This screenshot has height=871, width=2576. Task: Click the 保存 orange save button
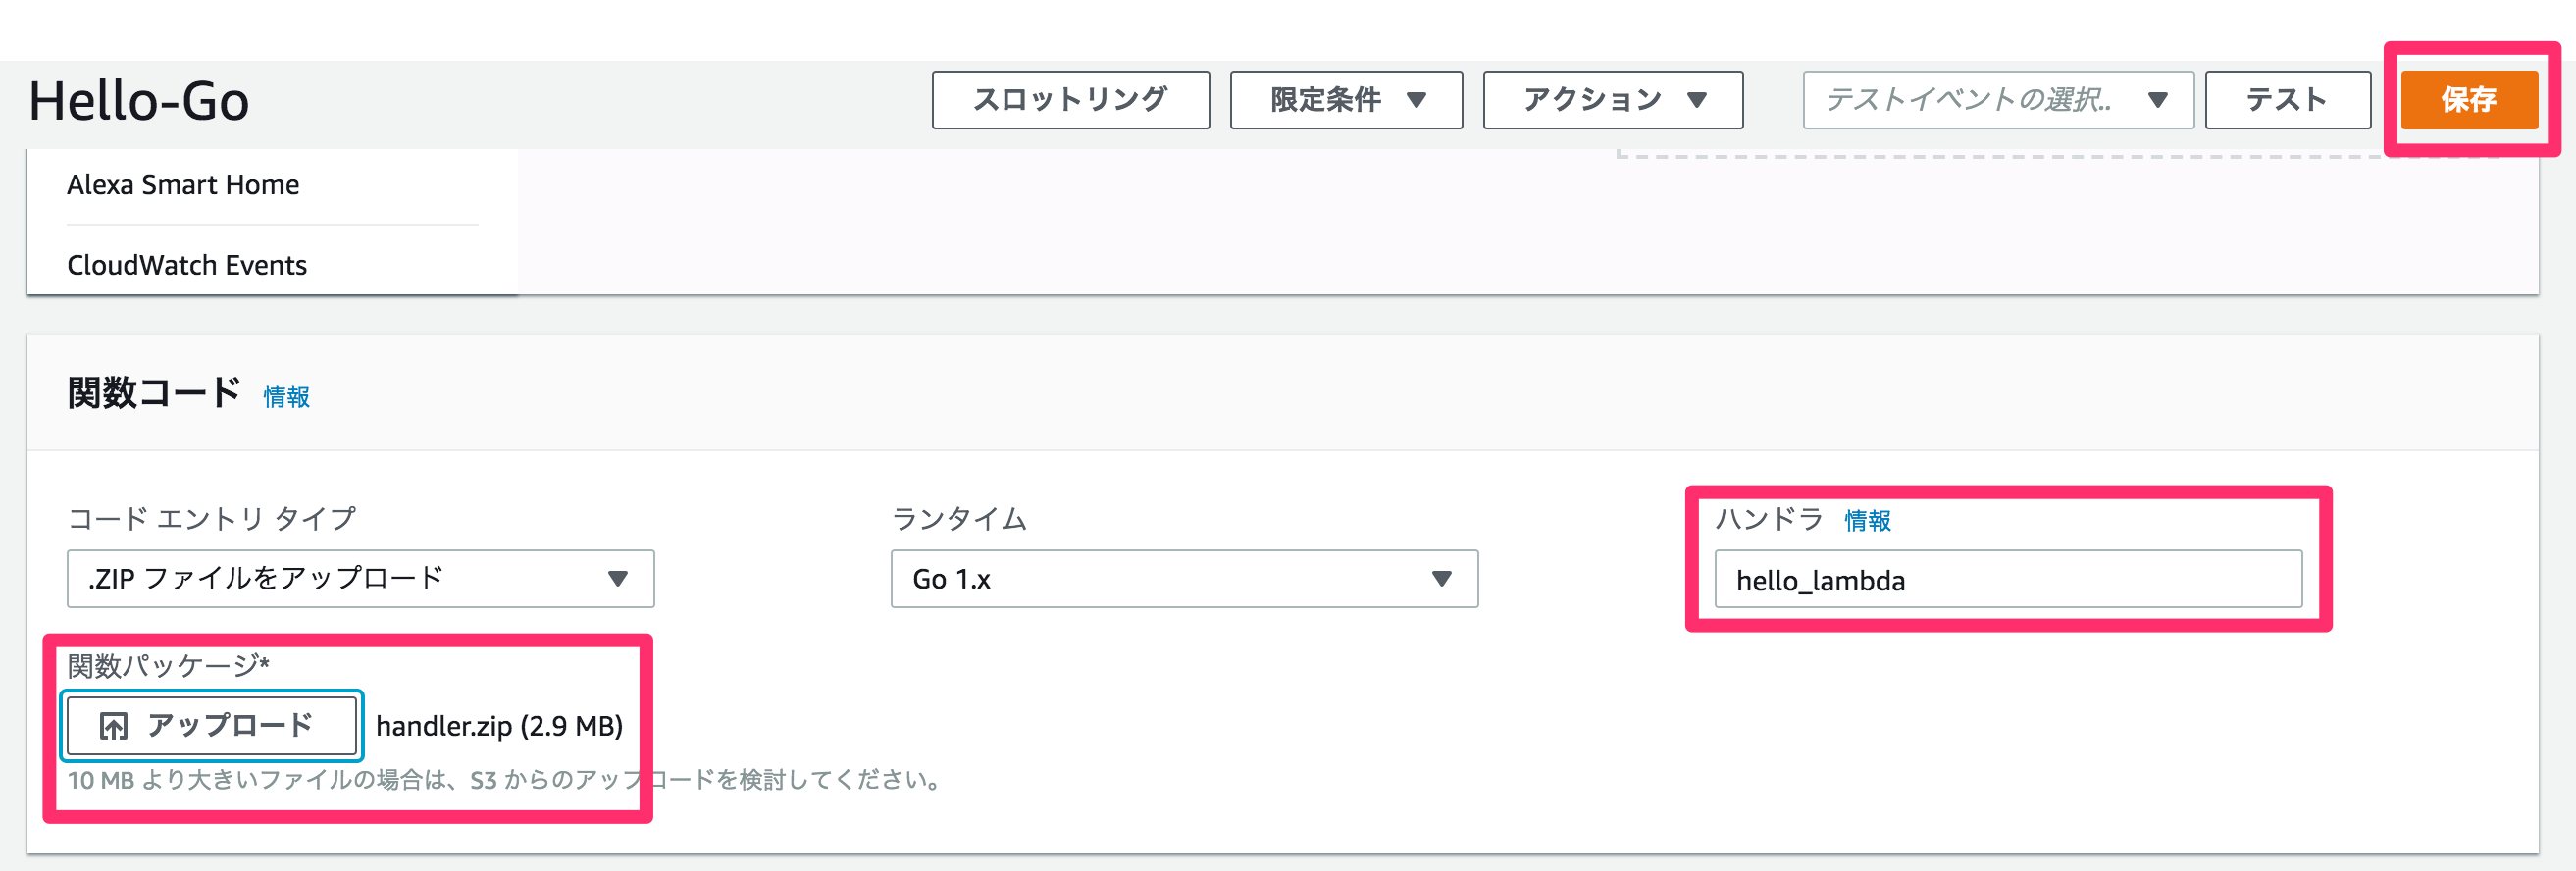(x=2469, y=99)
